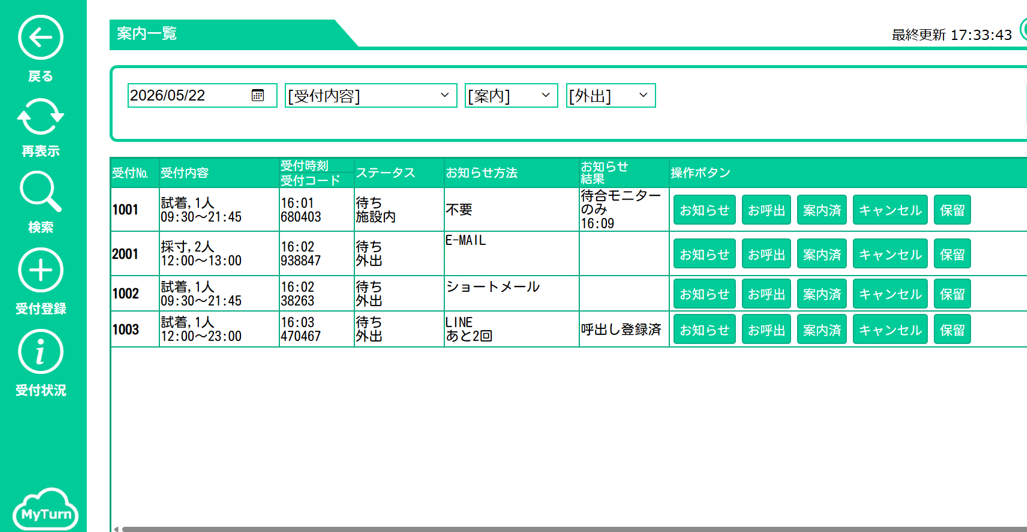The width and height of the screenshot is (1027, 532).
Task: Click the 呼出し登録済 result cell
Action: point(624,330)
